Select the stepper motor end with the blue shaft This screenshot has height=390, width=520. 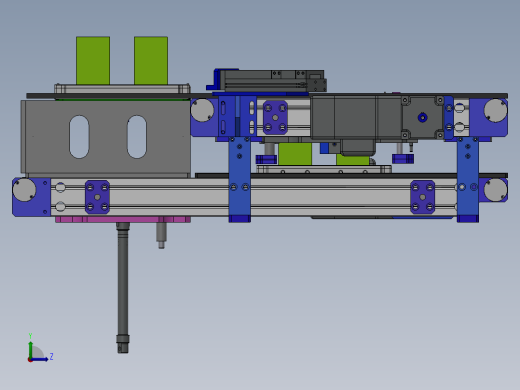tap(423, 117)
